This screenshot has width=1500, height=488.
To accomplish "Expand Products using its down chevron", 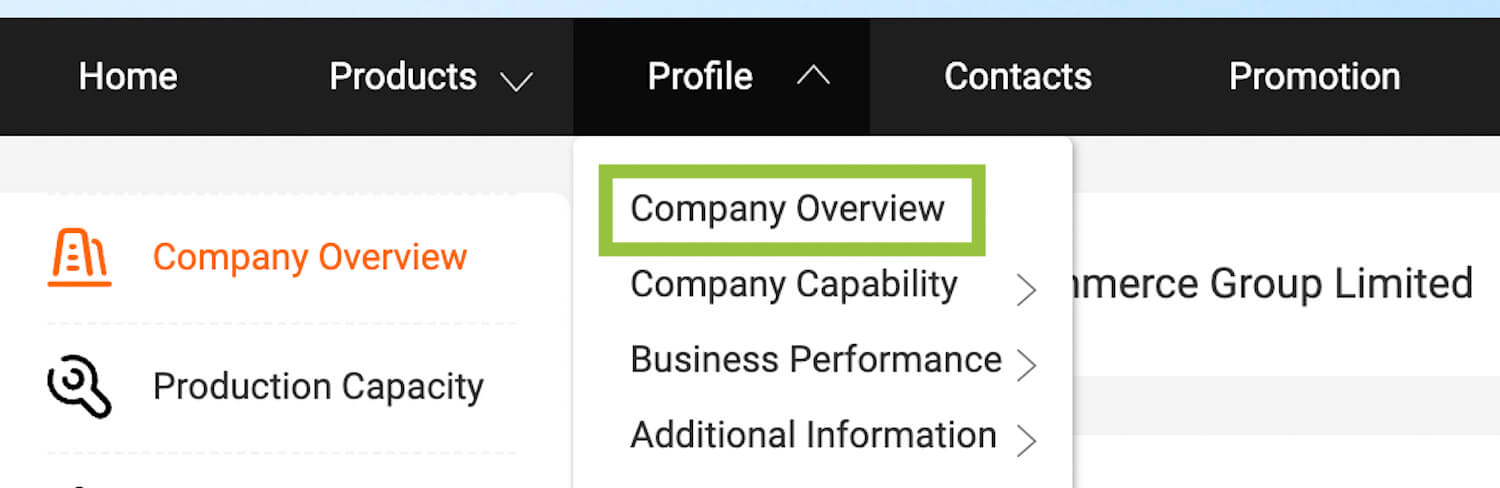I will point(516,80).
